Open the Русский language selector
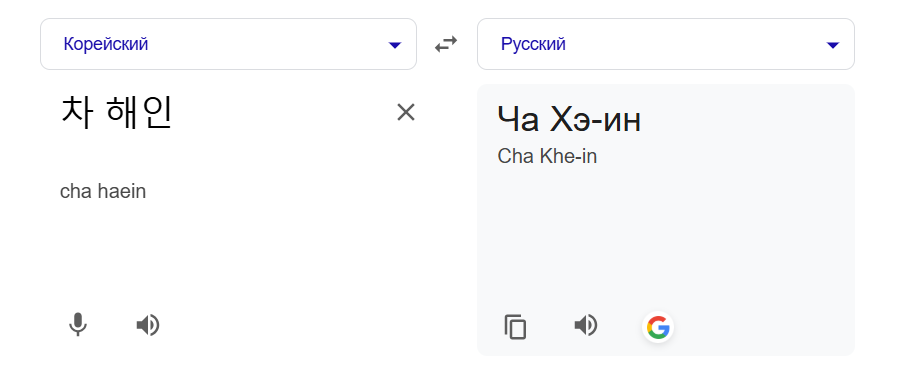This screenshot has width=919, height=371. click(666, 44)
